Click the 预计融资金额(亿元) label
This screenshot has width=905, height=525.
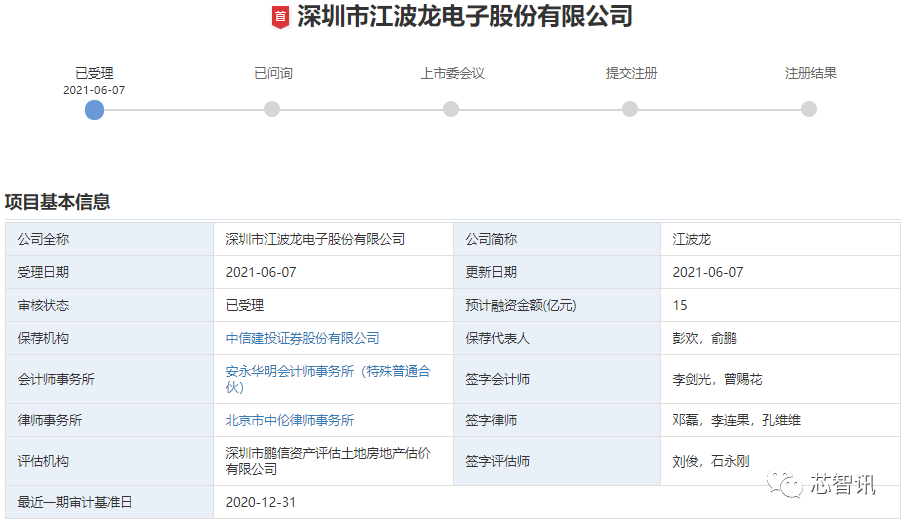click(x=521, y=305)
